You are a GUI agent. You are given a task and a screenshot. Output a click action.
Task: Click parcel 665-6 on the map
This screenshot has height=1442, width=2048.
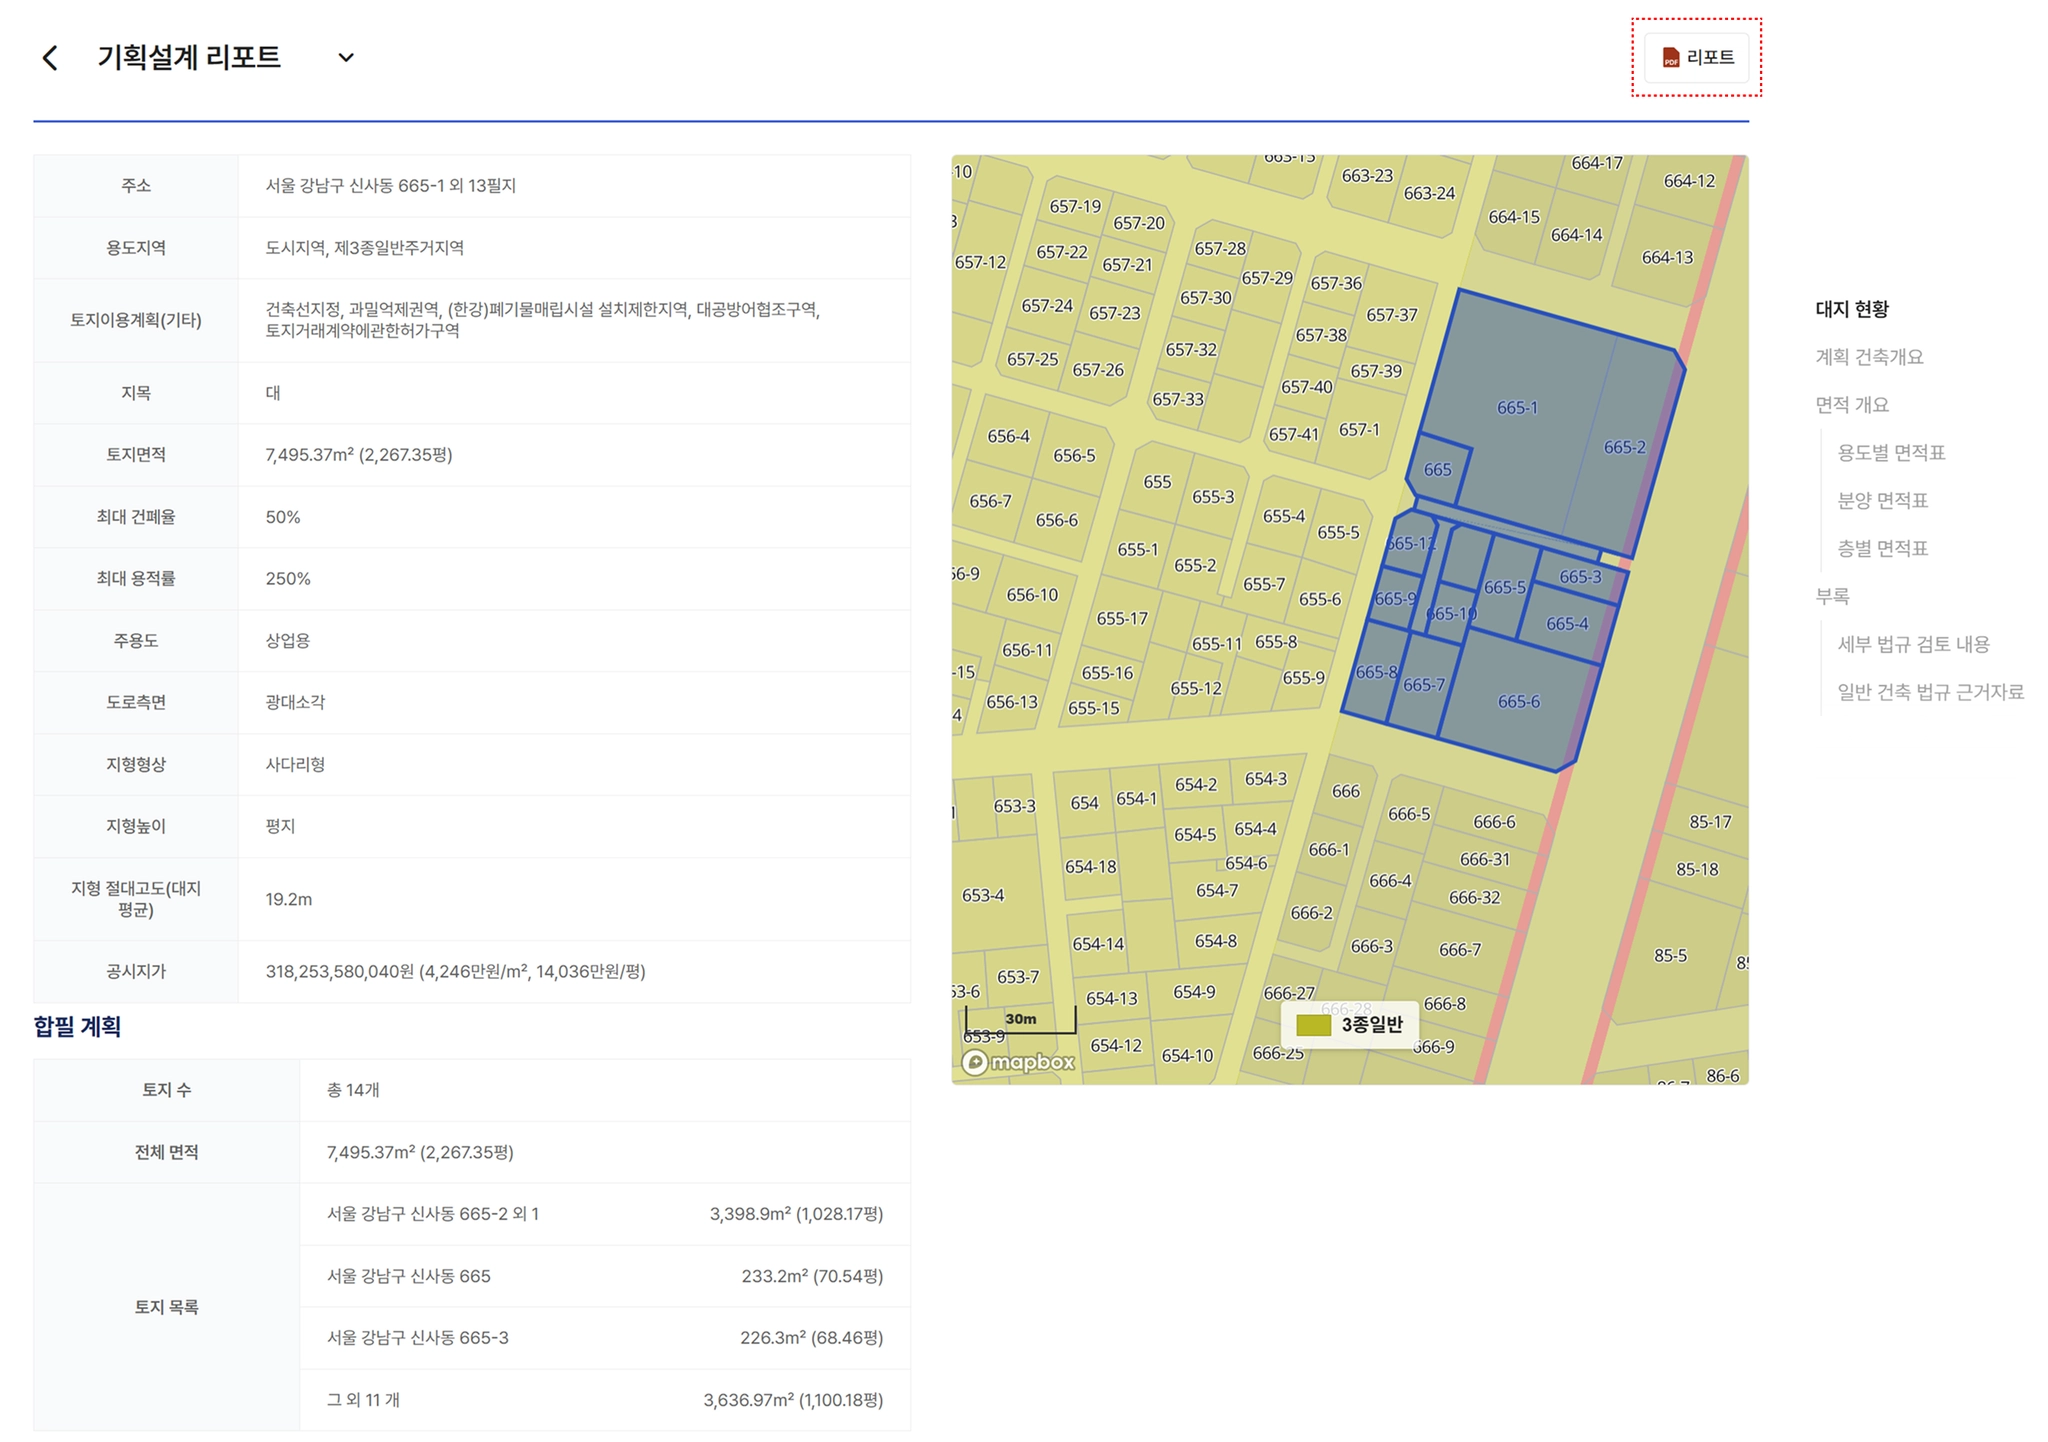tap(1518, 702)
